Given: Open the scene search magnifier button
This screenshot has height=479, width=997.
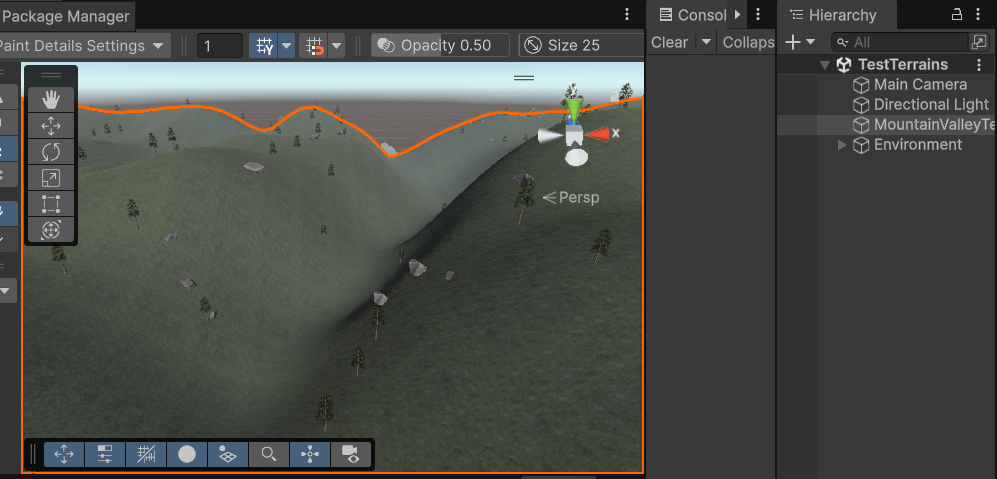Looking at the screenshot, I should tap(268, 454).
